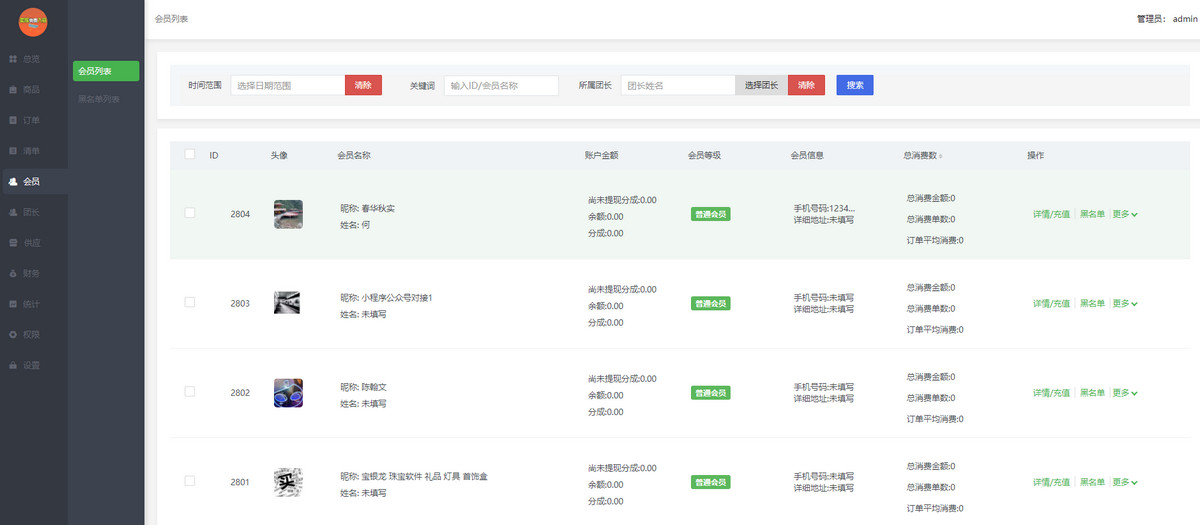Click the blue 搜索 search button
1200x525 pixels.
click(855, 85)
